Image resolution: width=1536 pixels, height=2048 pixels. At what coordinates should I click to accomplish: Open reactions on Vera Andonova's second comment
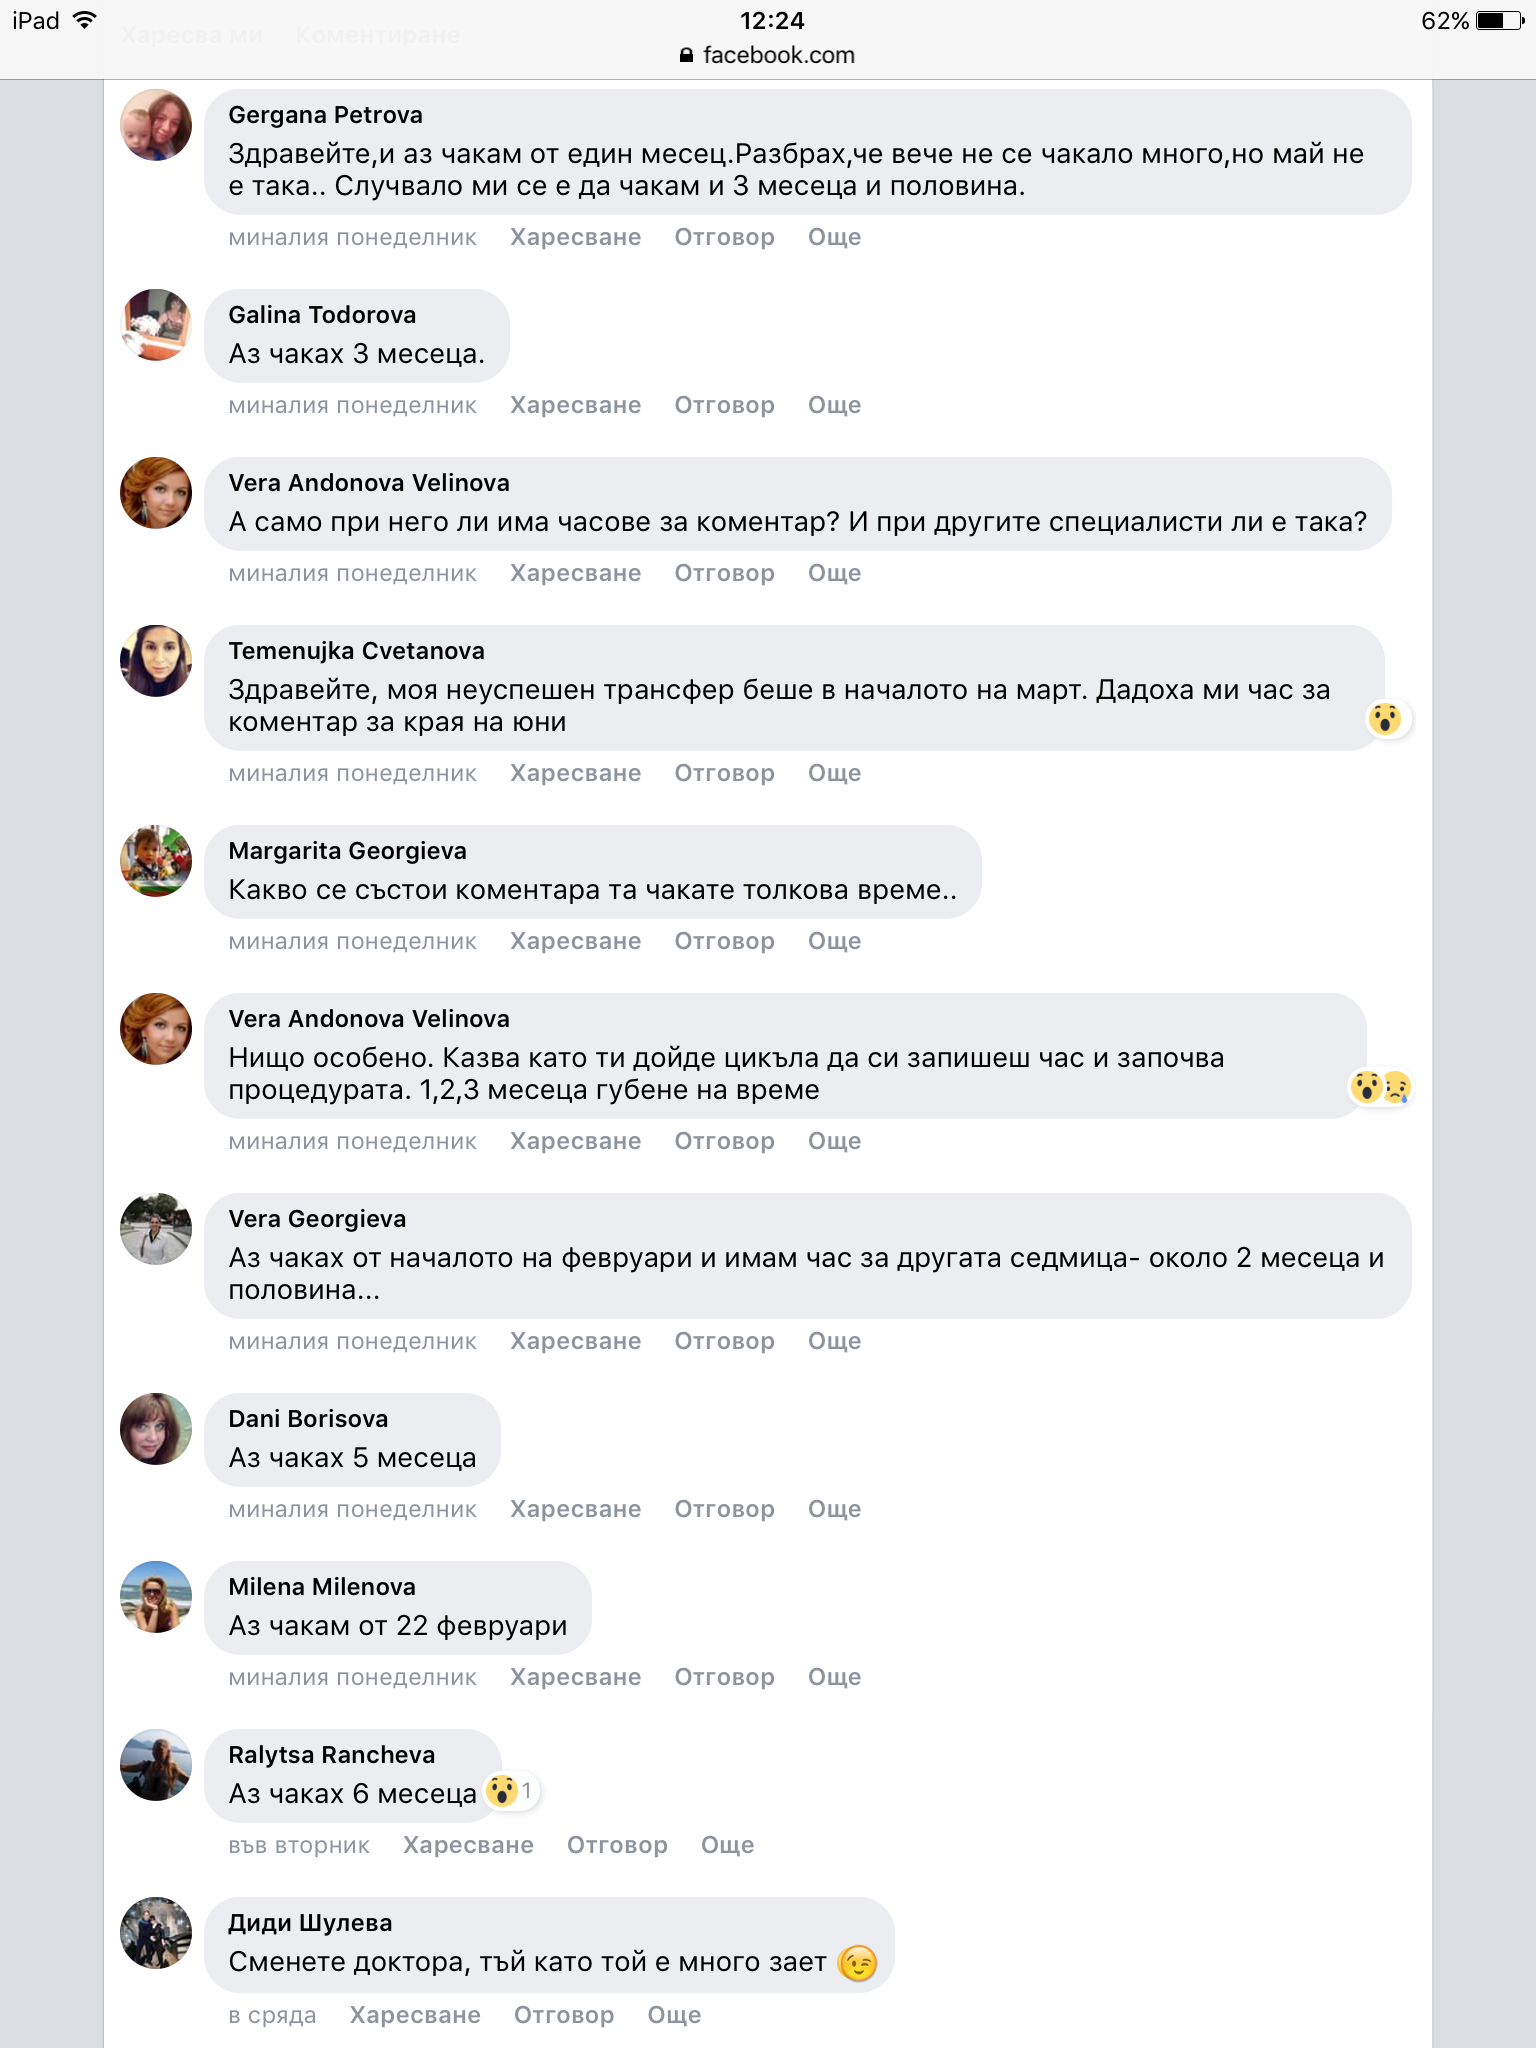point(1380,1087)
